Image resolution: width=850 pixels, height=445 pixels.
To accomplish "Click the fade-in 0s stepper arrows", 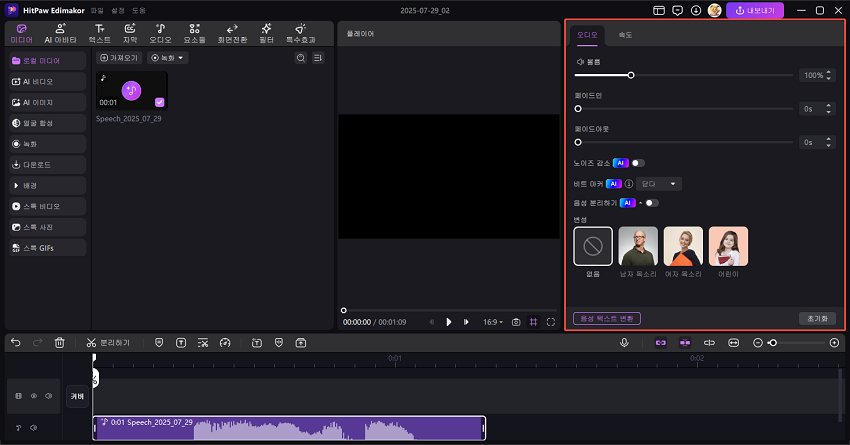I will tap(828, 109).
